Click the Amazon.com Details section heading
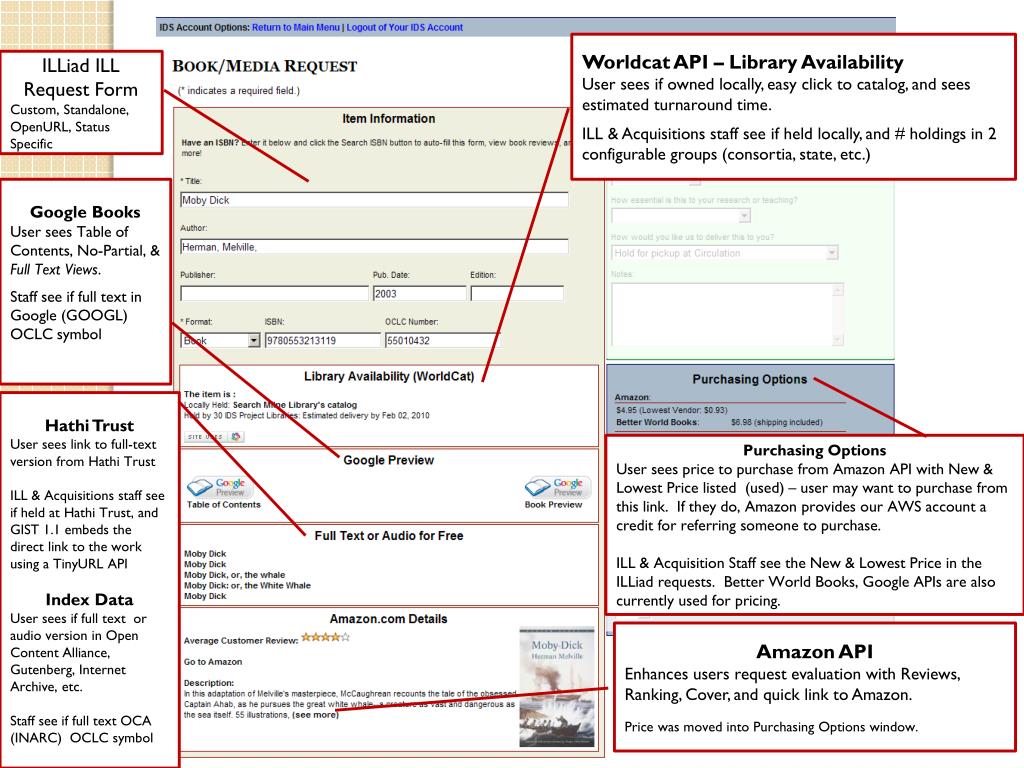 (389, 619)
